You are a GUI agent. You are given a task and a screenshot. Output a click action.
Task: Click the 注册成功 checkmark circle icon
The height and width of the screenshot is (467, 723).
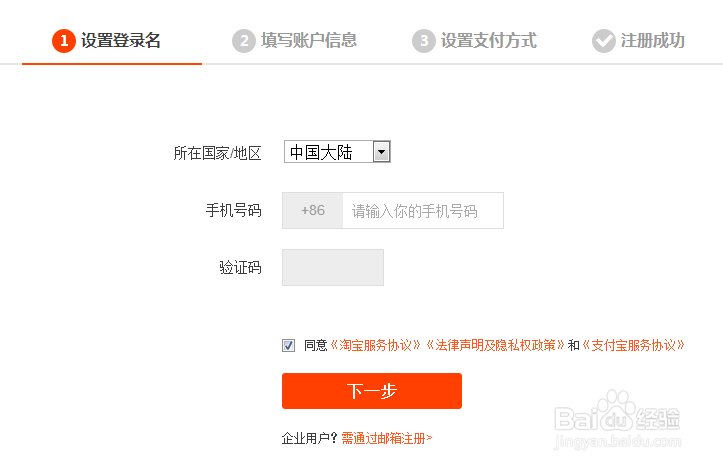pos(603,41)
